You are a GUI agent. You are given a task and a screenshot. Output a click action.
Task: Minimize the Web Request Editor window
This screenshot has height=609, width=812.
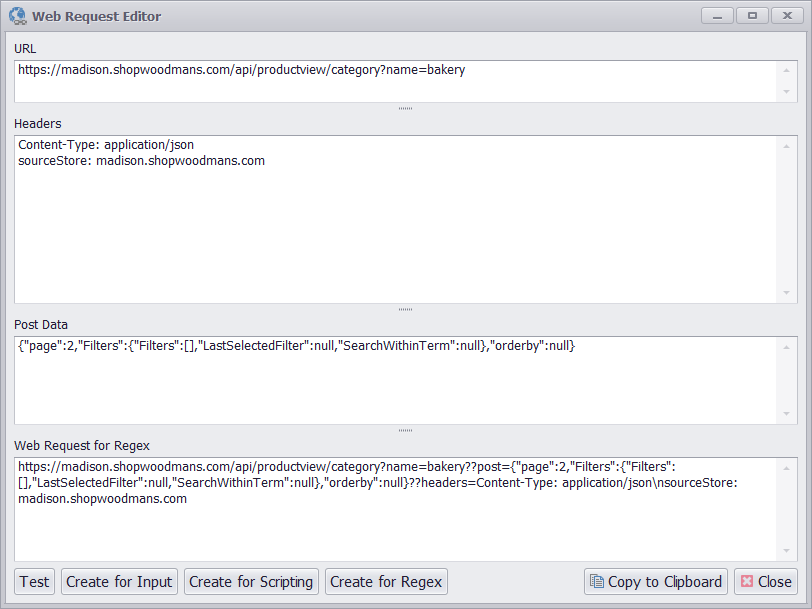717,16
